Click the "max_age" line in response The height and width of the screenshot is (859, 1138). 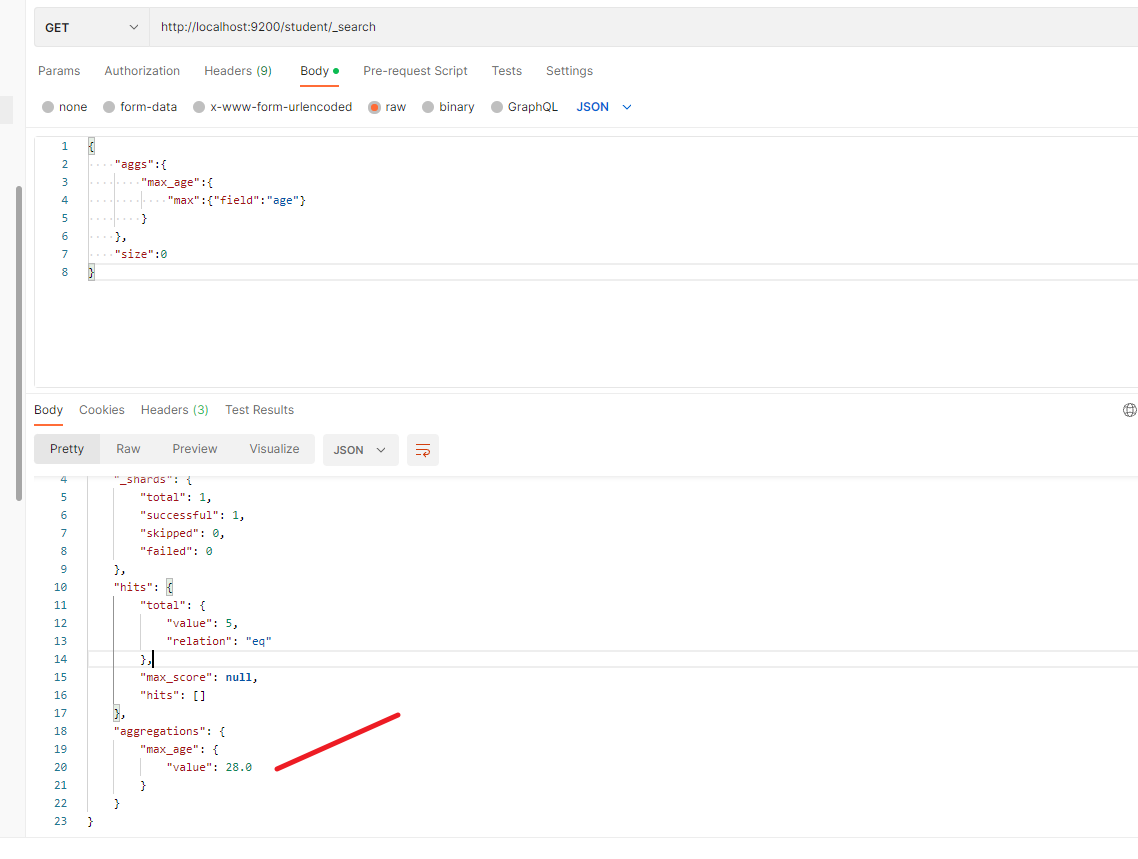tap(179, 749)
